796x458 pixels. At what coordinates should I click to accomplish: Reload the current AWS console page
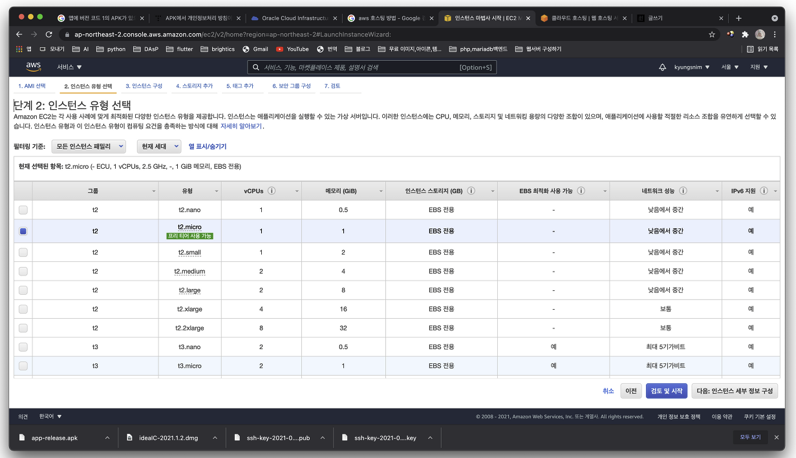pyautogui.click(x=49, y=35)
